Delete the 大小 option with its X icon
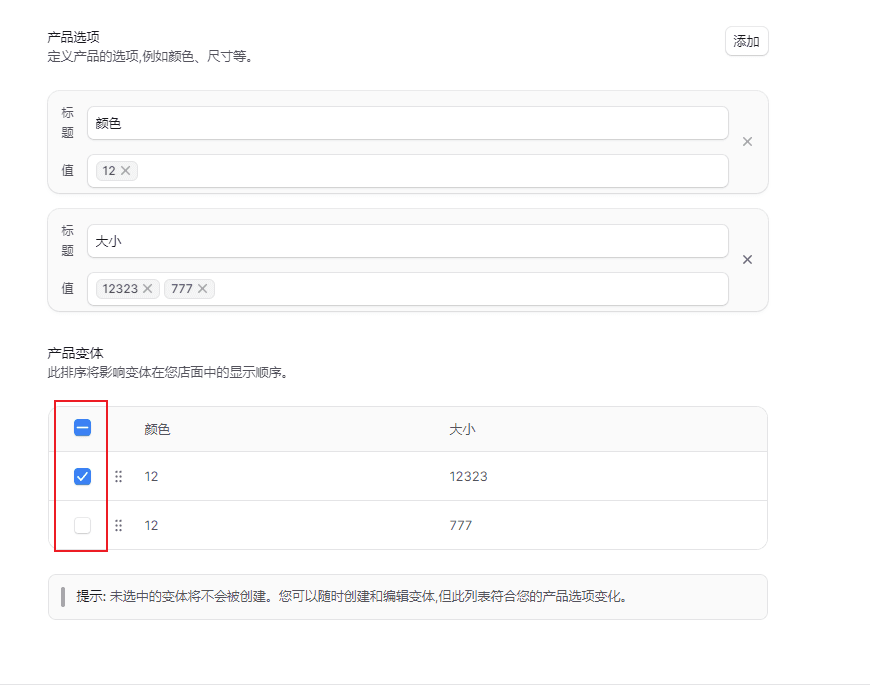This screenshot has height=698, width=870. point(747,260)
